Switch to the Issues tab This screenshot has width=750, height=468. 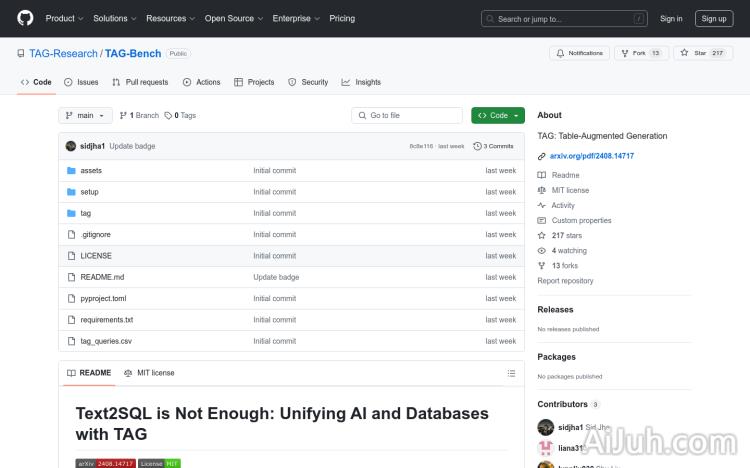[x=81, y=82]
